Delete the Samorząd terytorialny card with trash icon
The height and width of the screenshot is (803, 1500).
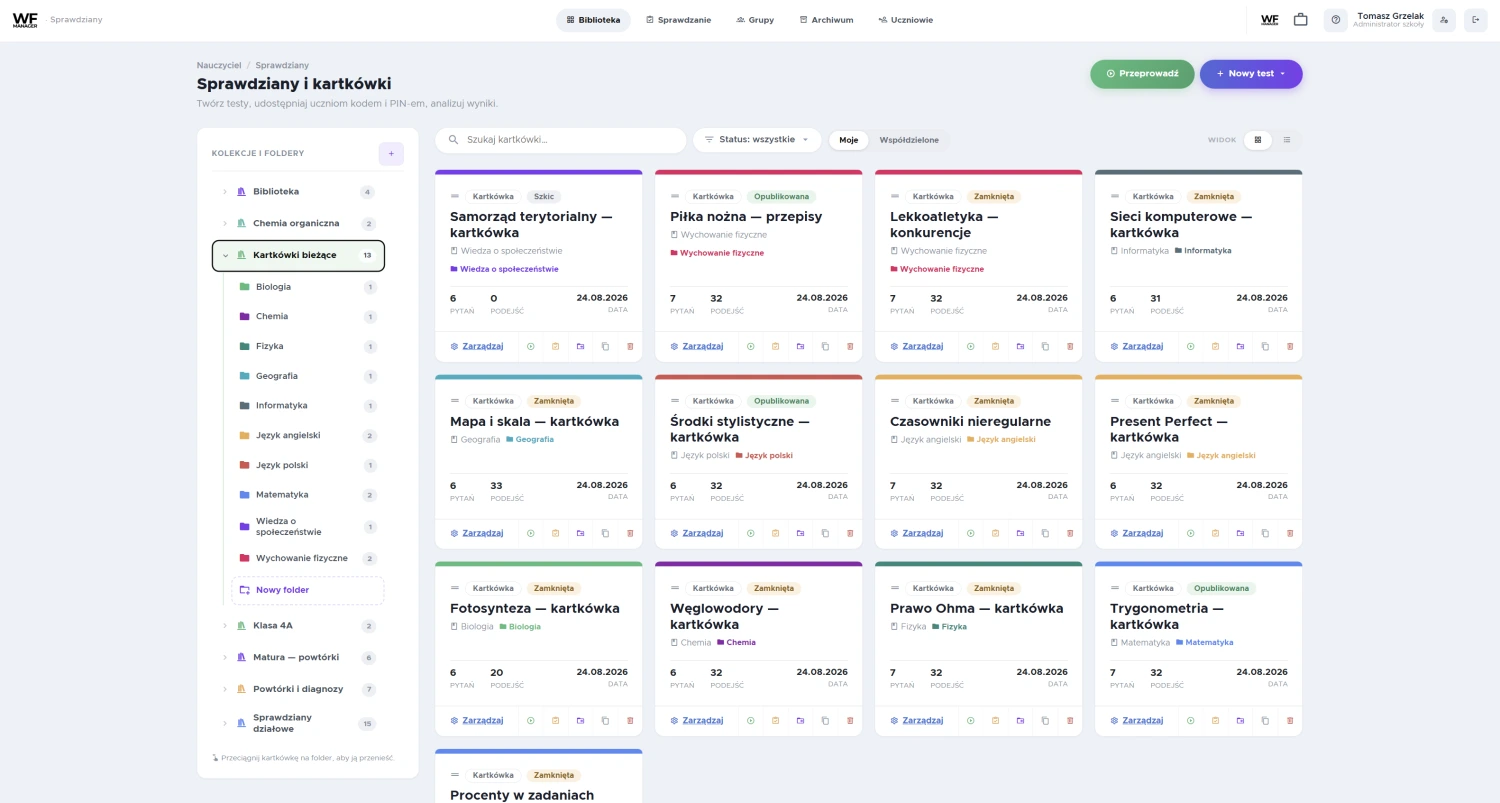pyautogui.click(x=630, y=346)
